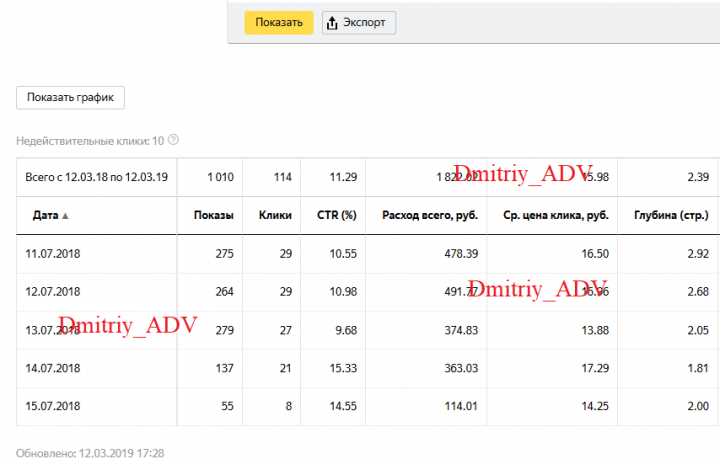Sort table by Показы column

point(214,215)
